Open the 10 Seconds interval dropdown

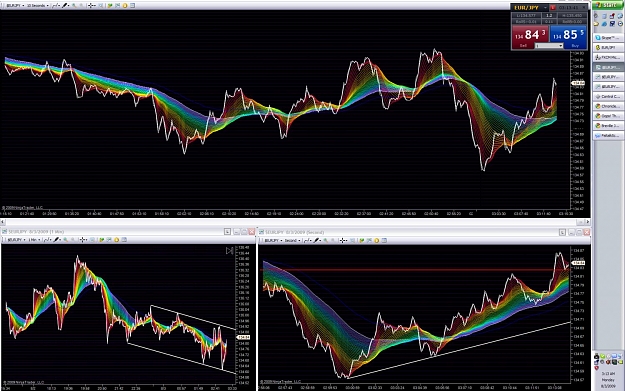point(37,6)
